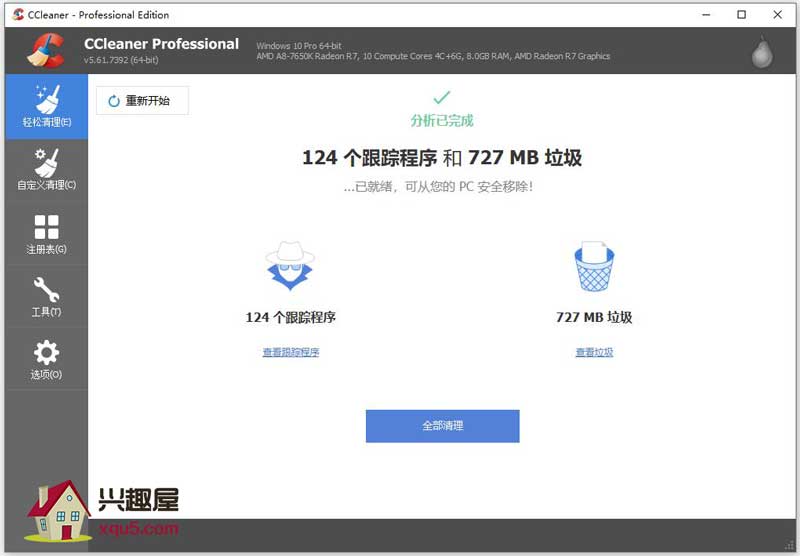Click the 分析已完成 status text
This screenshot has width=800, height=556.
pyautogui.click(x=442, y=120)
